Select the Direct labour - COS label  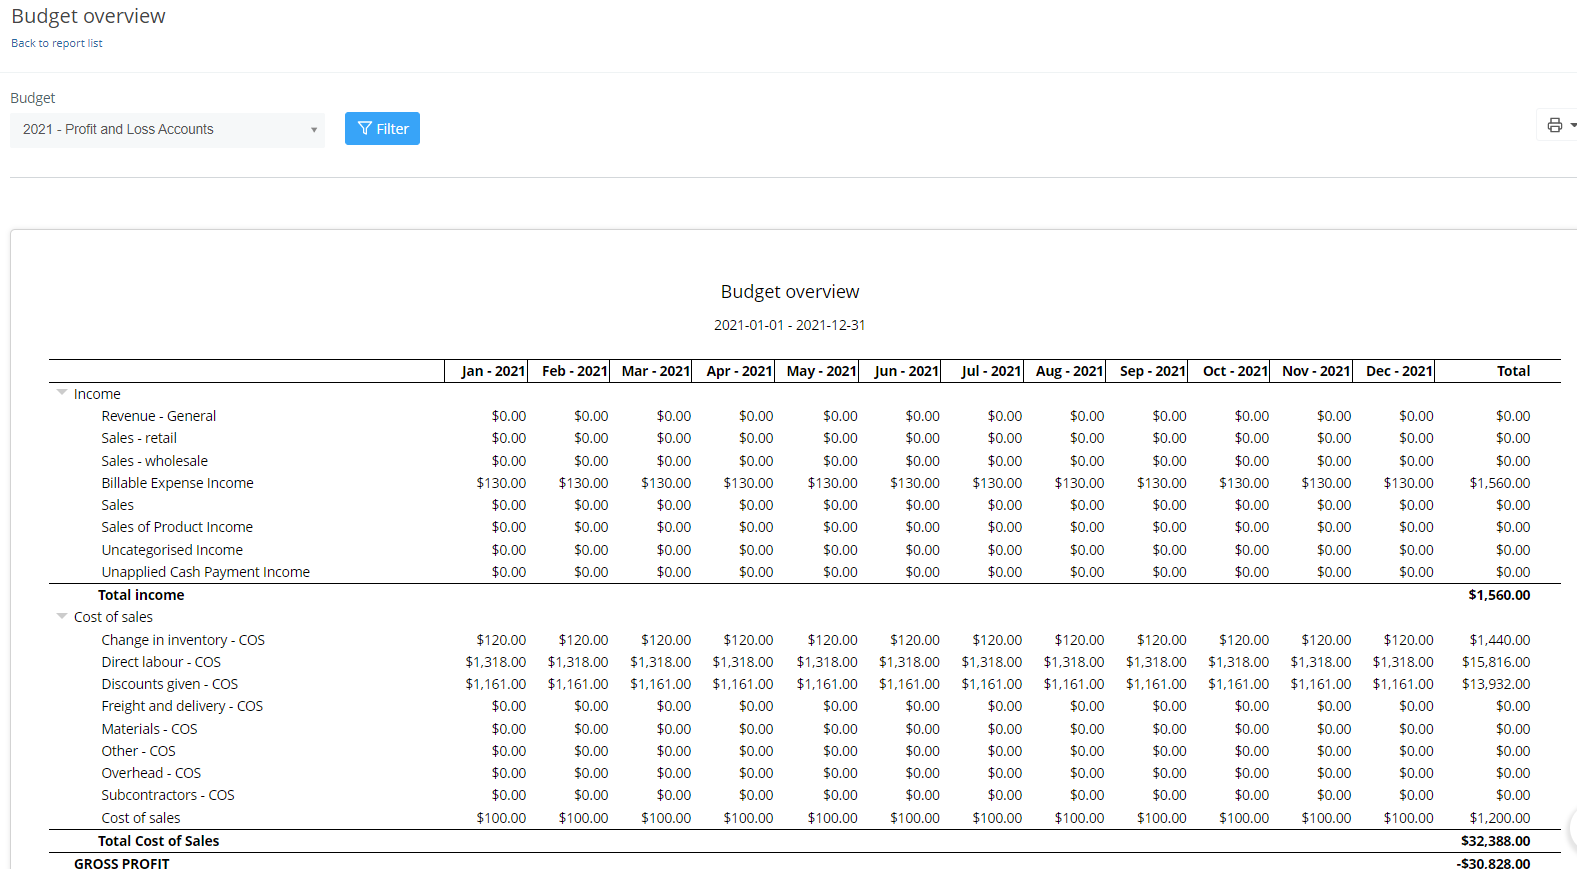tap(161, 662)
